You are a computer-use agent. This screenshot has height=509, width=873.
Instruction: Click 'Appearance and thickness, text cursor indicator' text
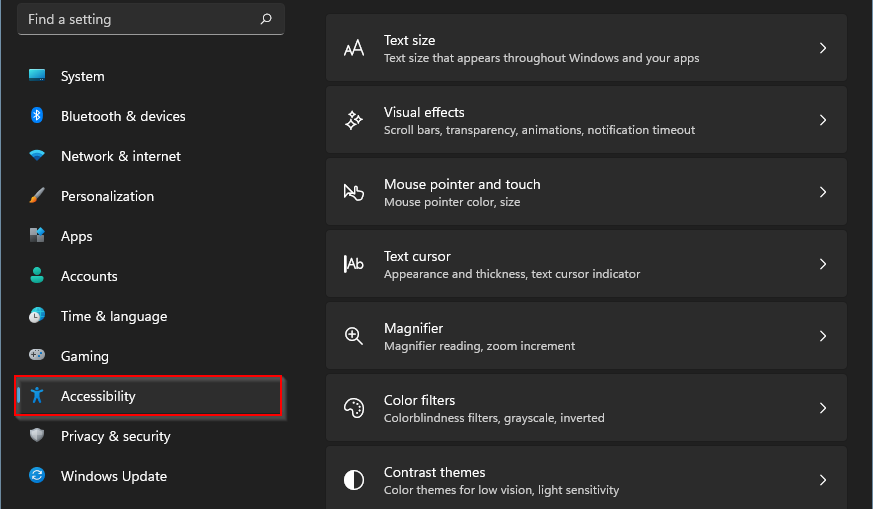512,274
